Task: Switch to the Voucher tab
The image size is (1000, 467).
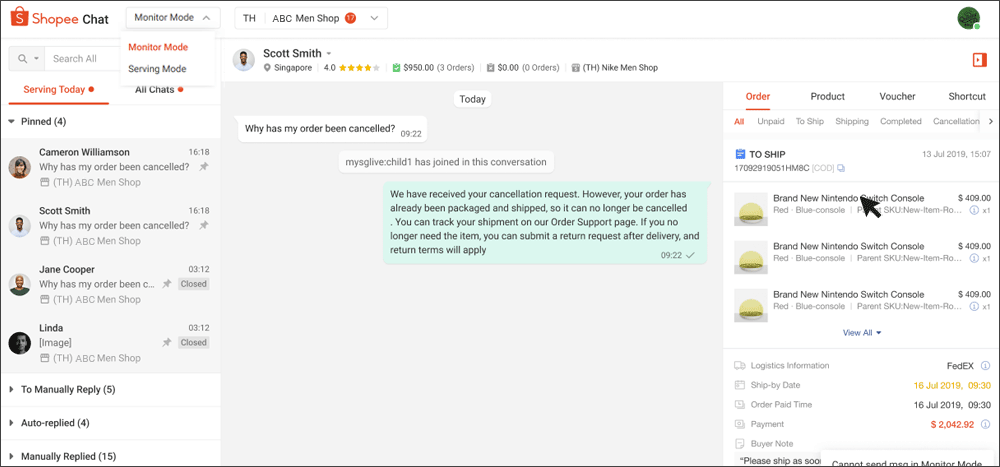Action: [x=897, y=96]
